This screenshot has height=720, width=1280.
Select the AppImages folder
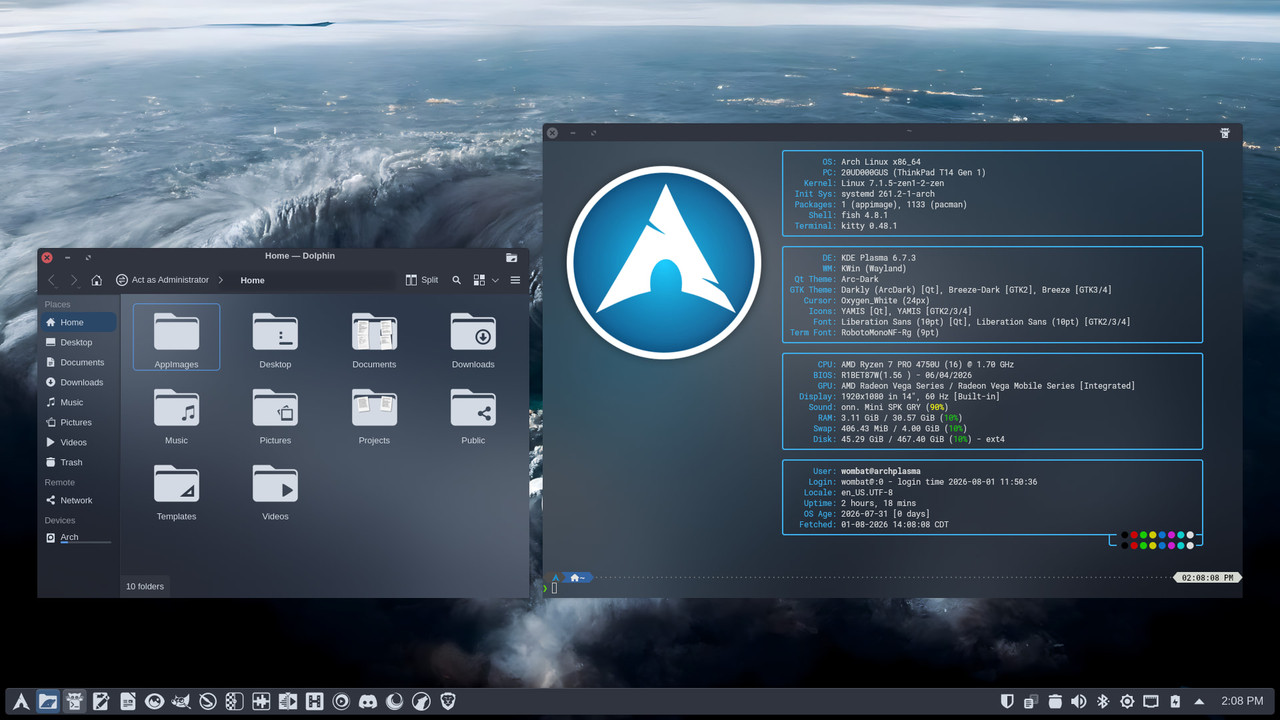click(x=176, y=338)
